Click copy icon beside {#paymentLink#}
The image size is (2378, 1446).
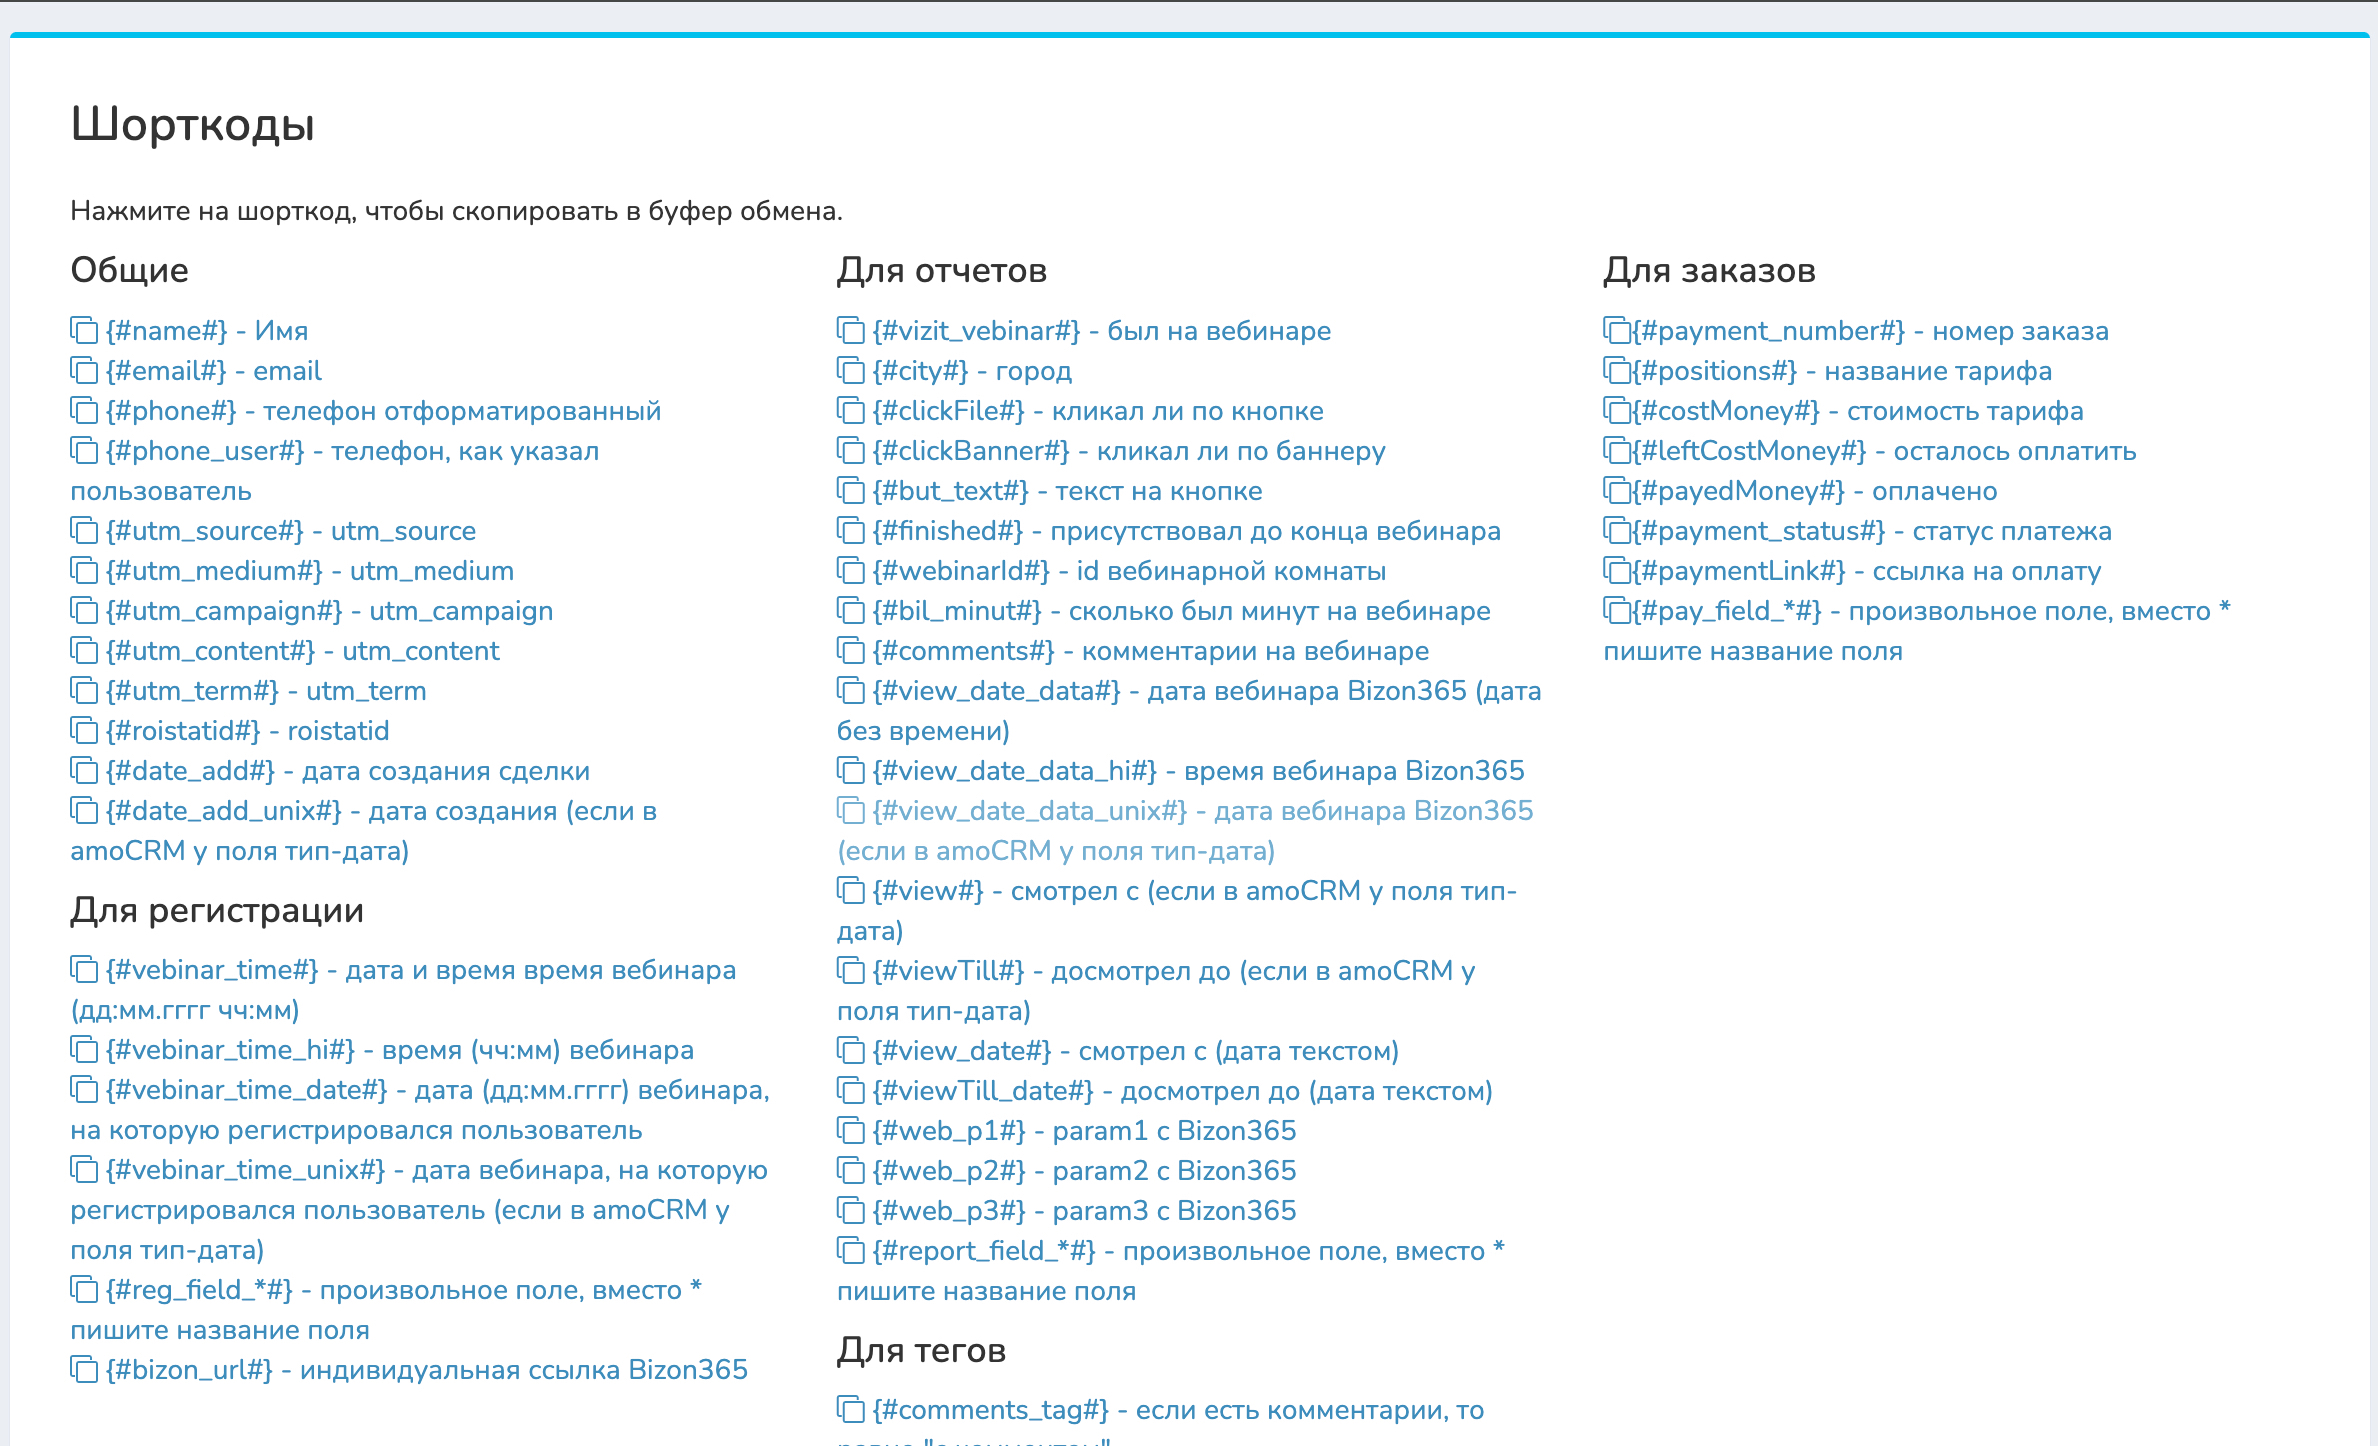pos(1616,570)
